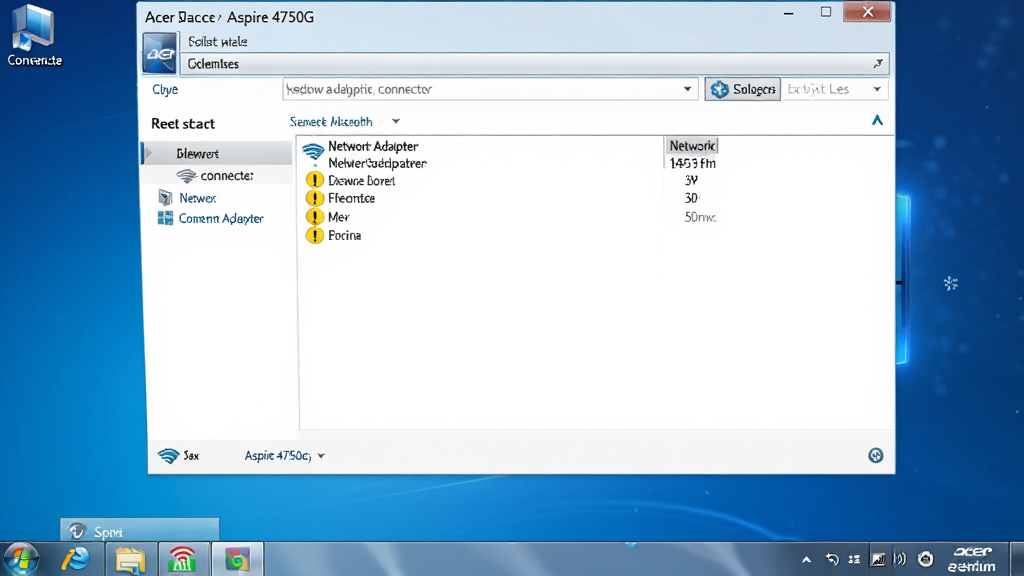Select the Mer row text
Screen dimensions: 1024x576
click(338, 217)
